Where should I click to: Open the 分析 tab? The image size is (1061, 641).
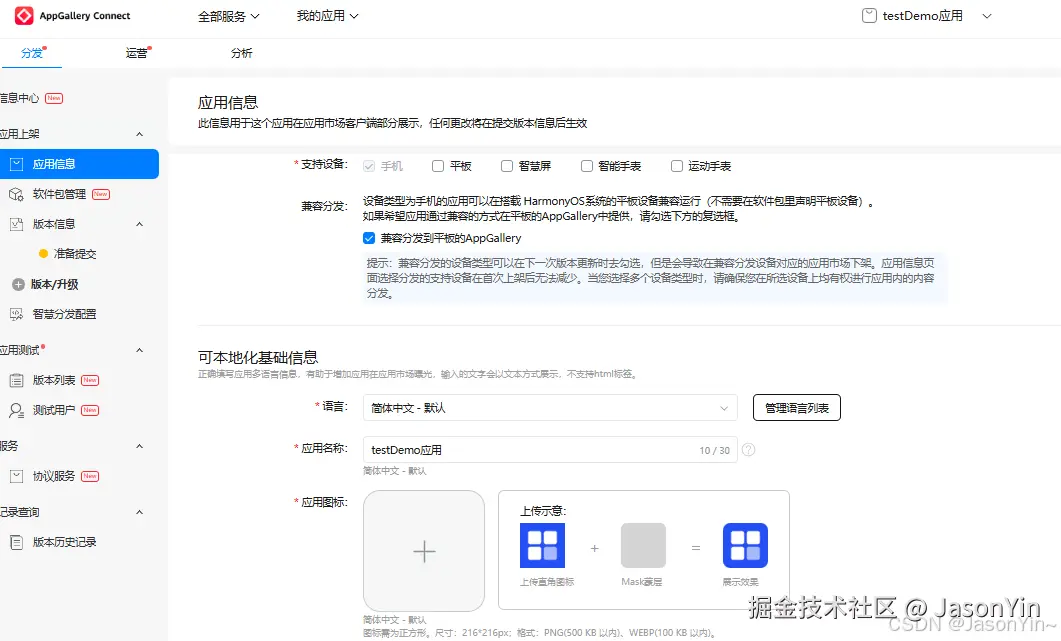click(x=243, y=52)
